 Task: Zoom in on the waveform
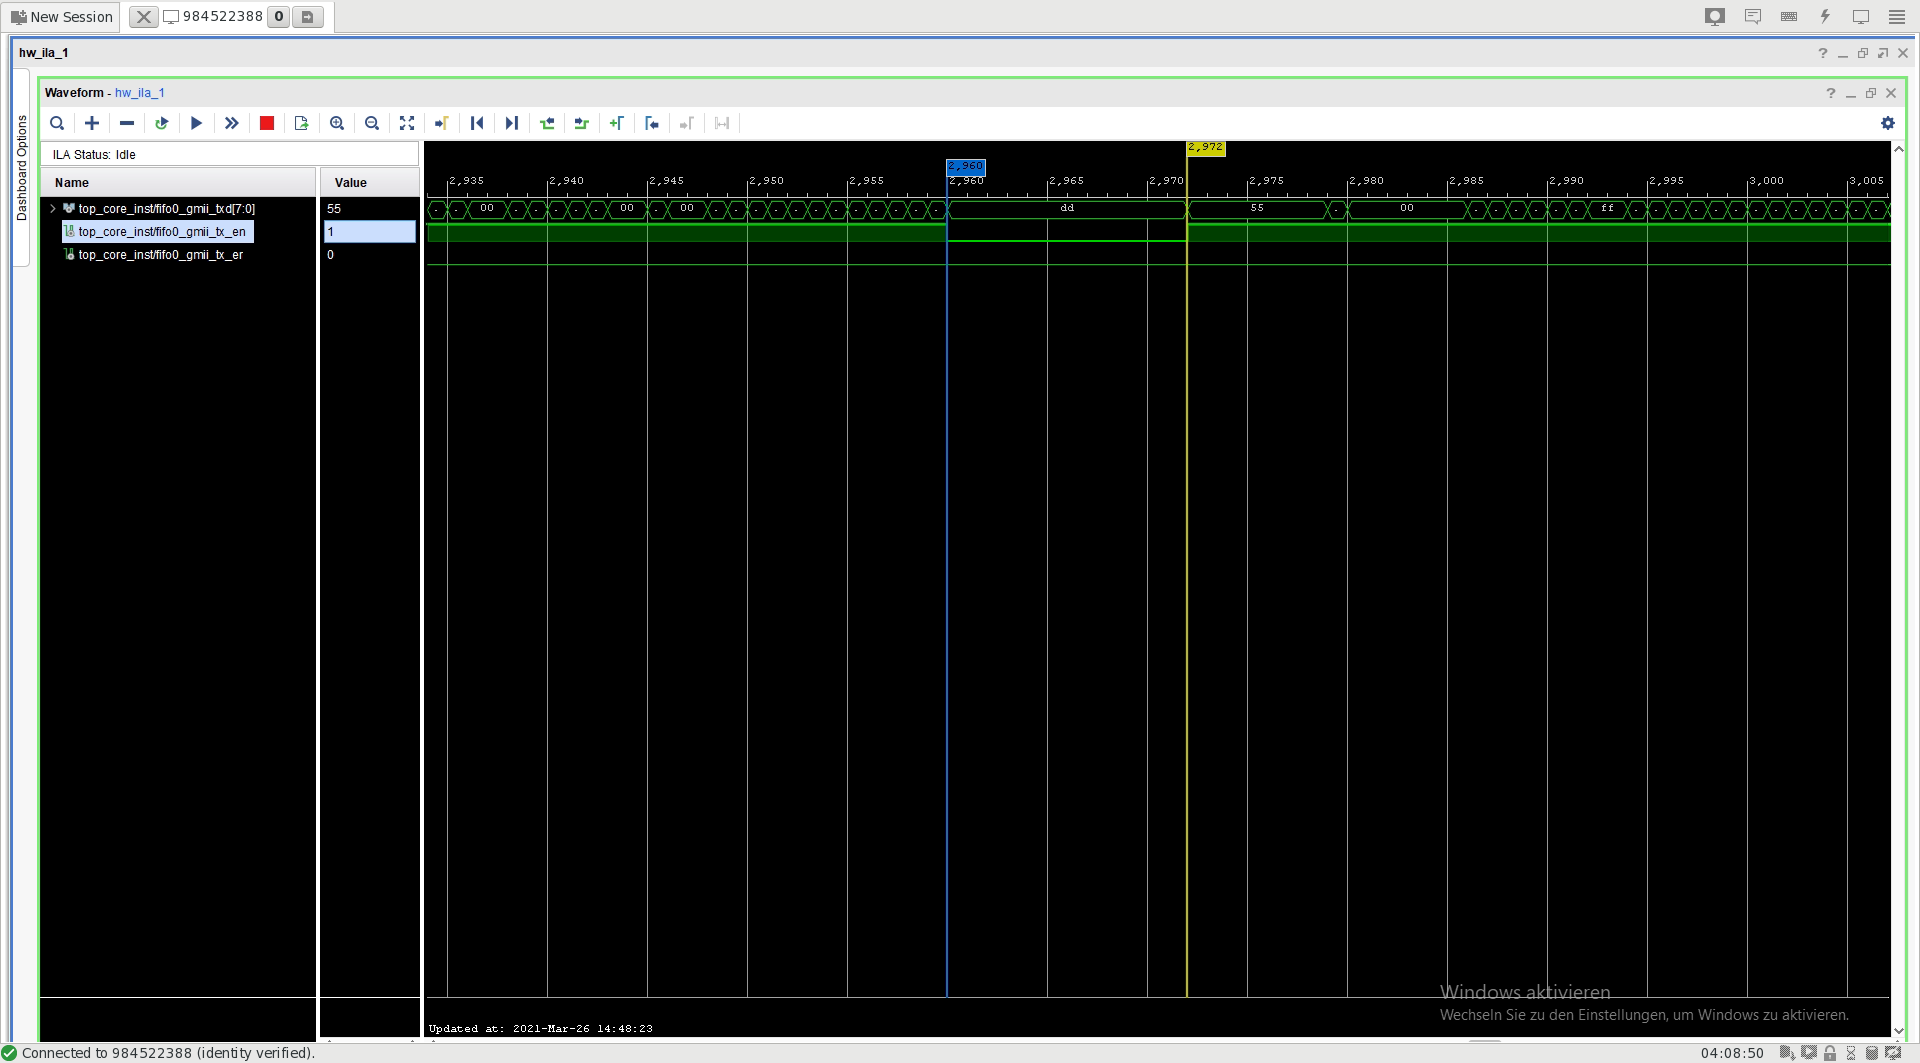(337, 123)
